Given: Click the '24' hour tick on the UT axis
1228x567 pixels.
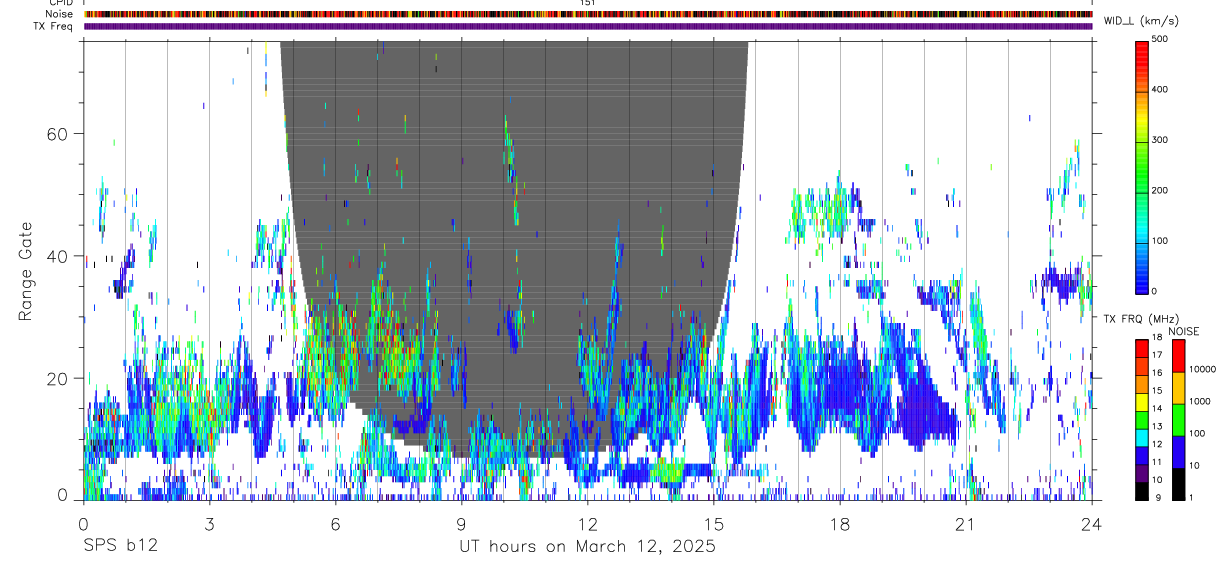Looking at the screenshot, I should coord(1092,524).
